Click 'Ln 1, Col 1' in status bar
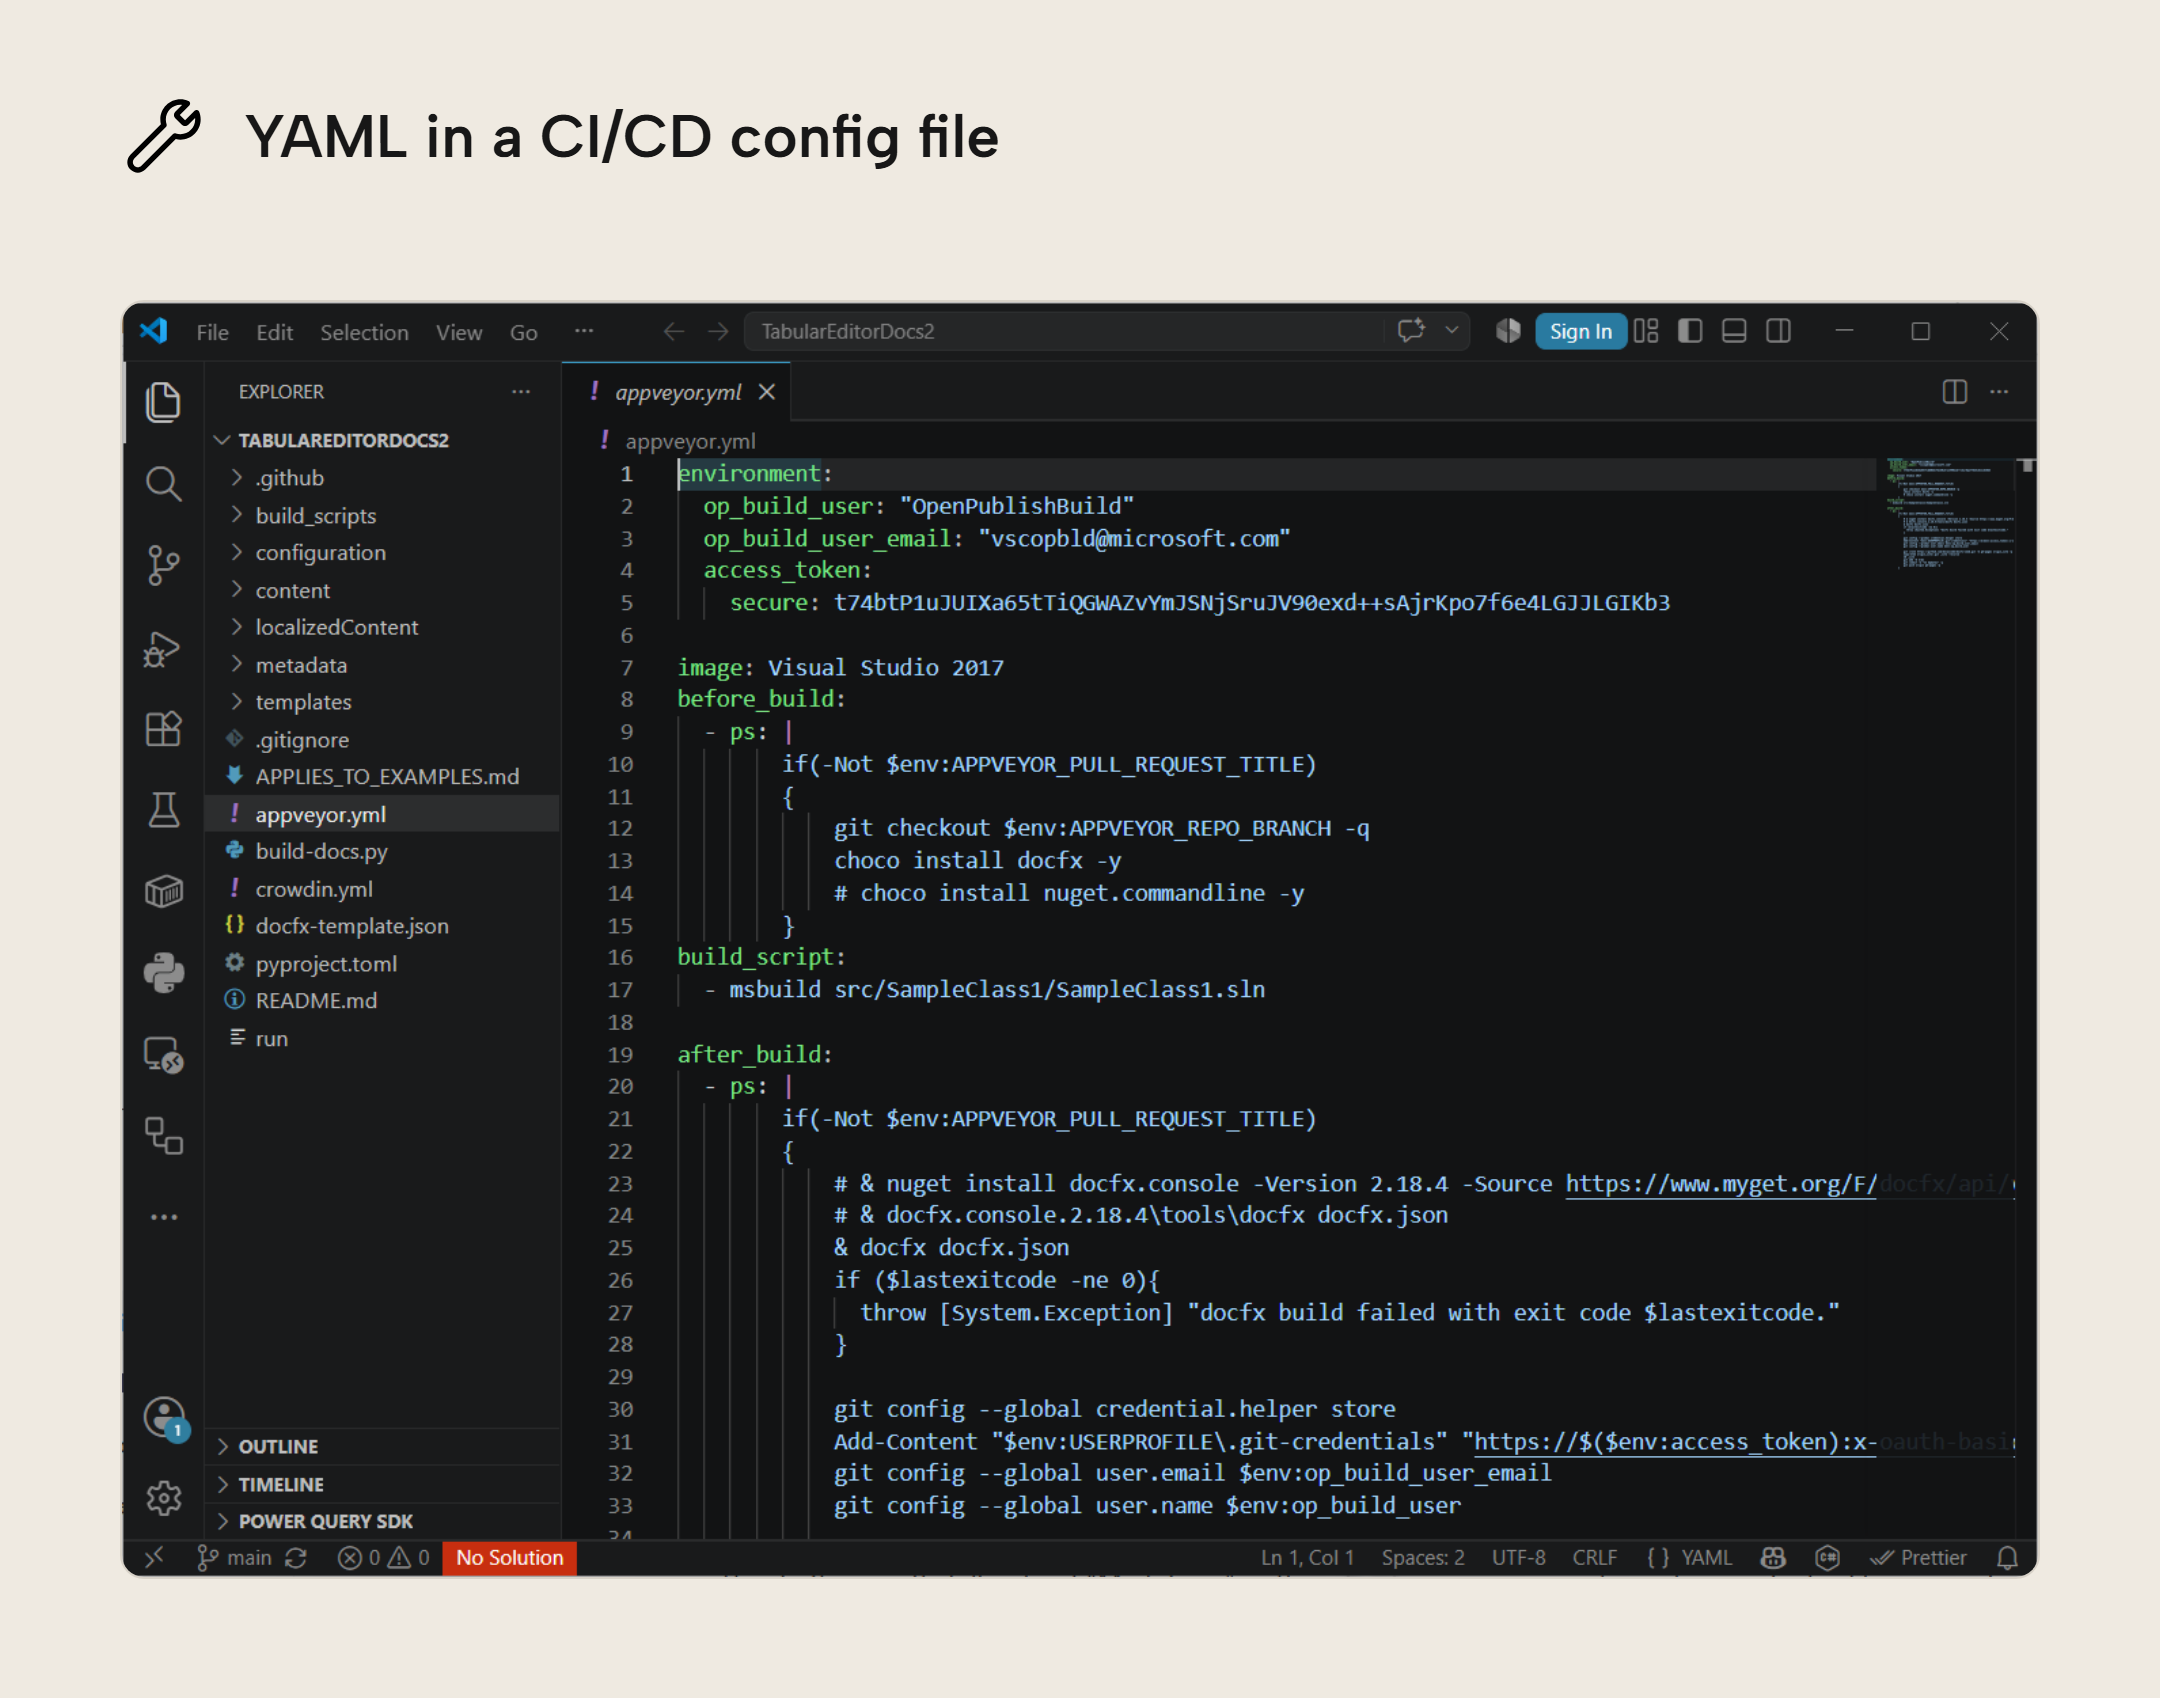The image size is (2160, 1698). (x=1307, y=1558)
